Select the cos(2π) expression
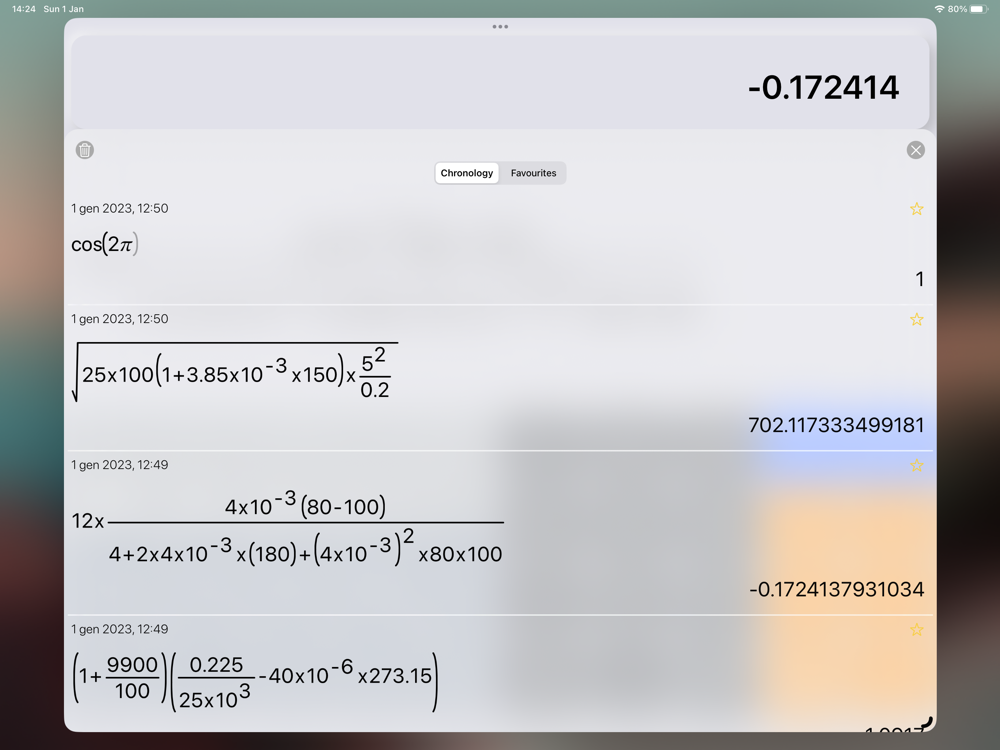Viewport: 1000px width, 750px height. pos(105,244)
